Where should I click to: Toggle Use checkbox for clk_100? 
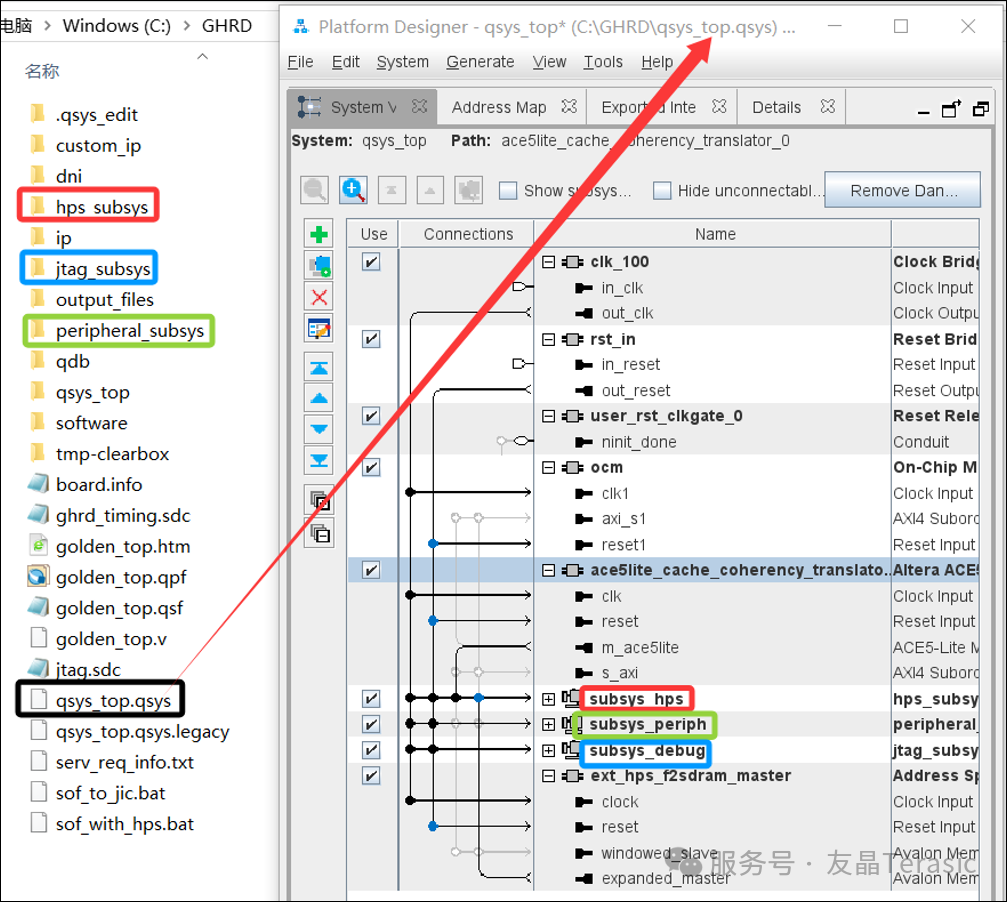(371, 262)
